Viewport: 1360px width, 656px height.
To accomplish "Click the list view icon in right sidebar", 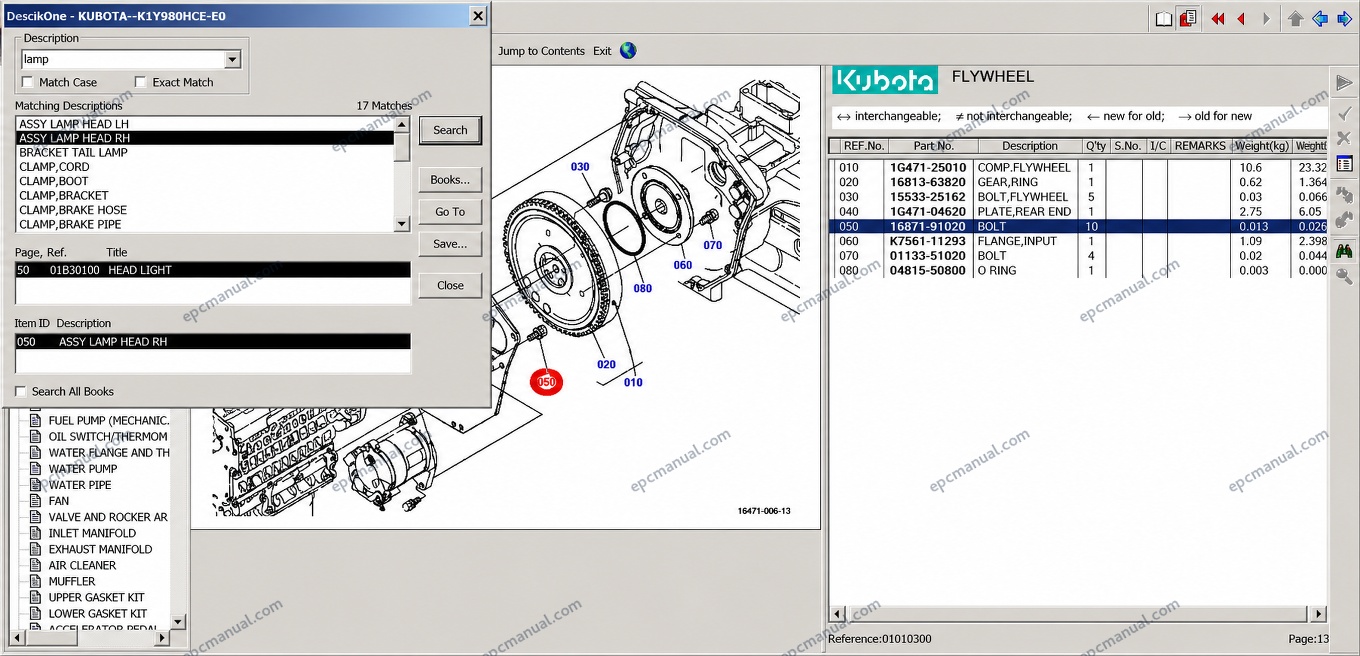I will (1344, 164).
